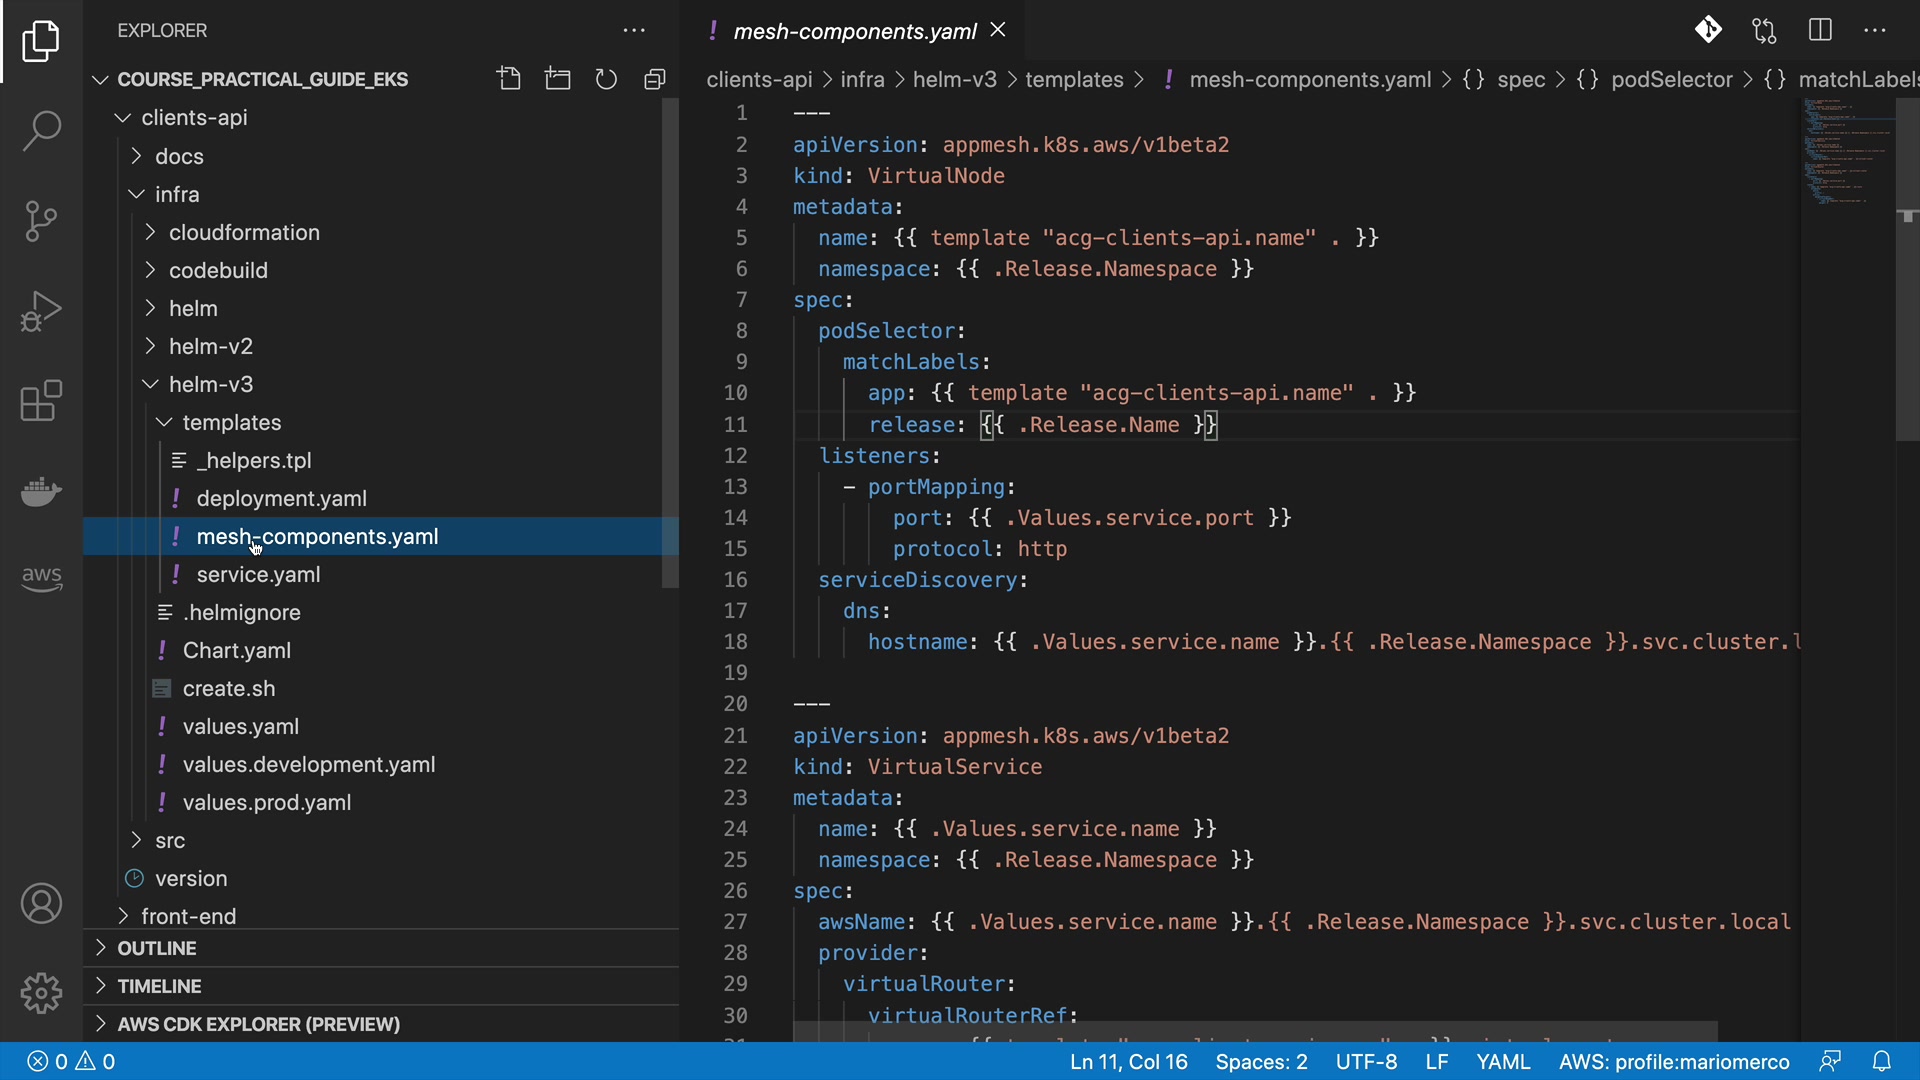
Task: Expand the cloudformation folder
Action: (x=244, y=232)
